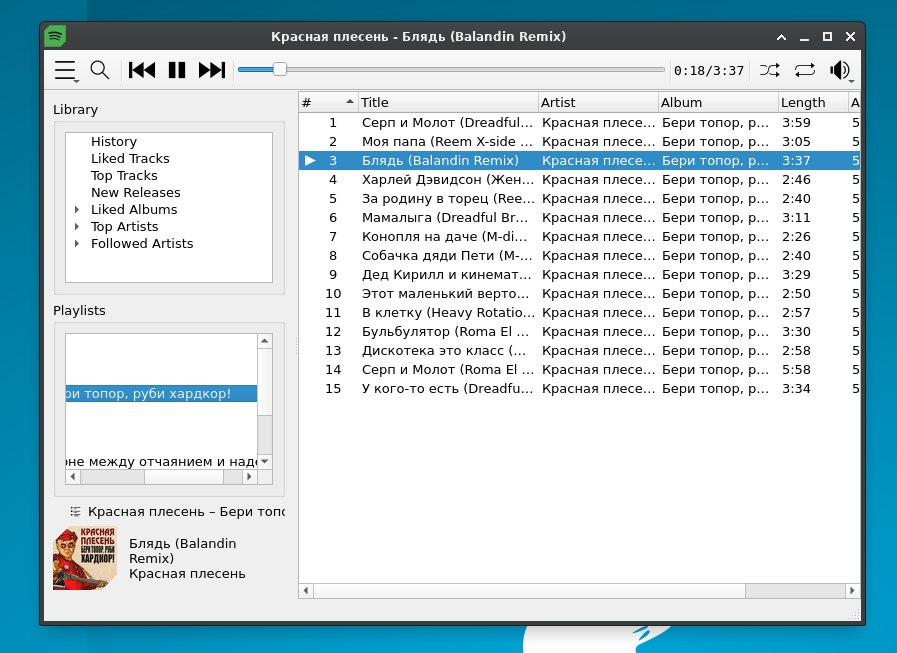Select track 'Харлей Дэвидсон'
The image size is (897, 653).
click(579, 180)
